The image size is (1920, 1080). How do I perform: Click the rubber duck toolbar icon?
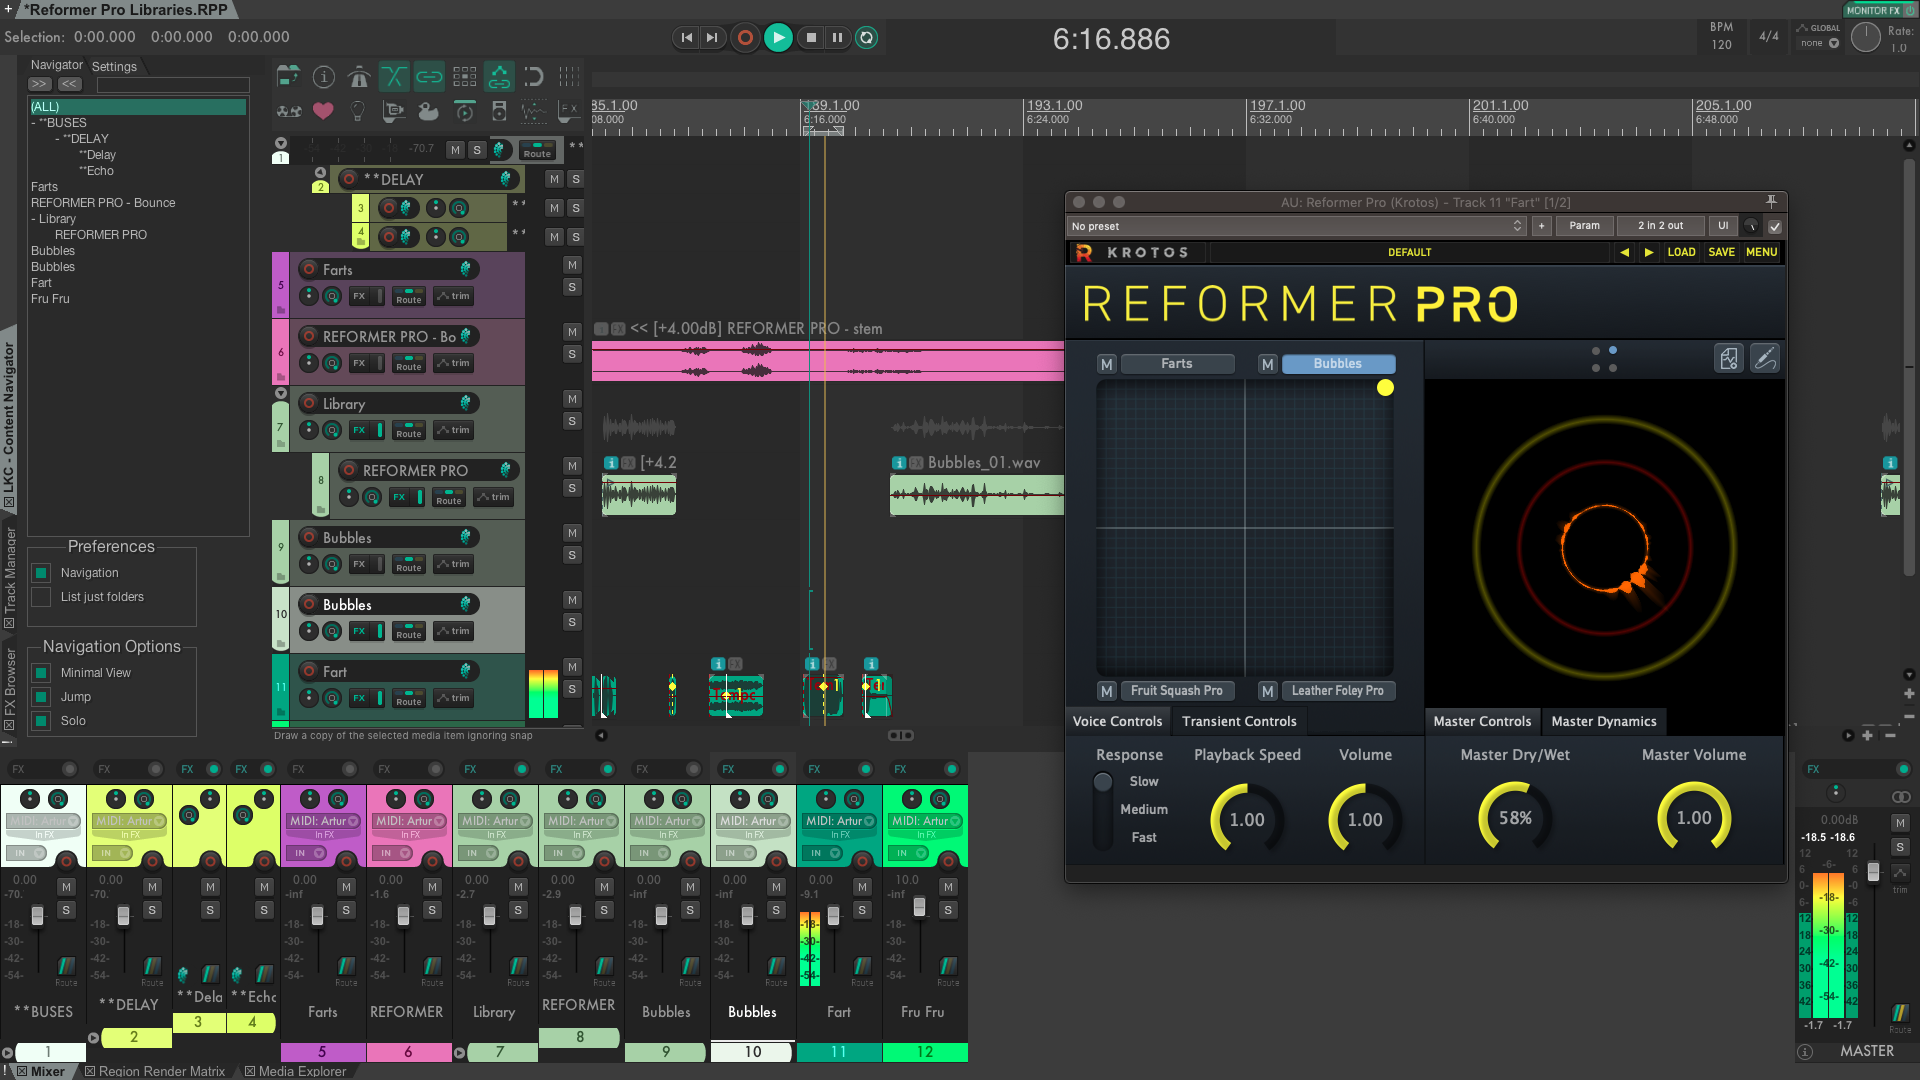pyautogui.click(x=428, y=111)
